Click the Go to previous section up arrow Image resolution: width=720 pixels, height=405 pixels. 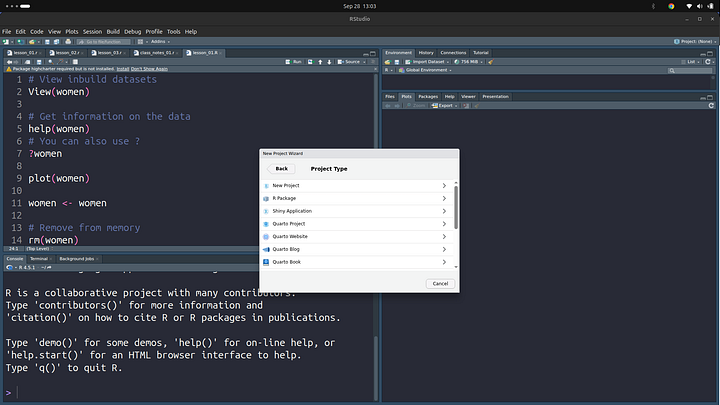point(321,62)
